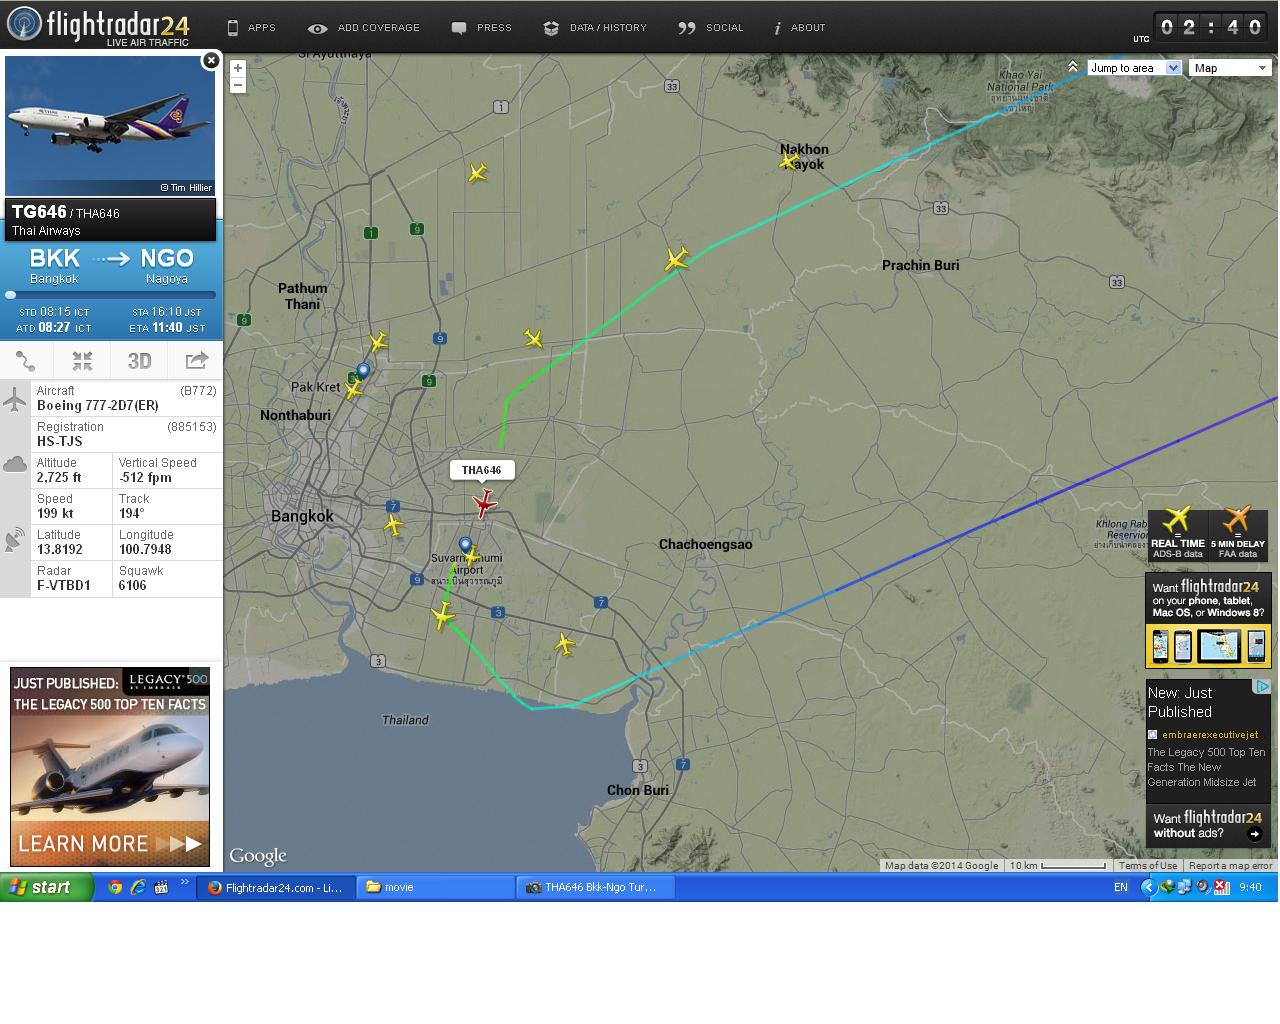Zoom out the map with minus button

pos(238,85)
